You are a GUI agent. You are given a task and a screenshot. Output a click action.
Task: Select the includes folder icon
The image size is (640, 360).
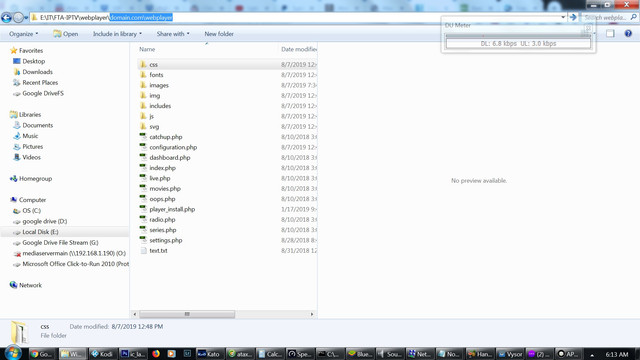coord(143,106)
